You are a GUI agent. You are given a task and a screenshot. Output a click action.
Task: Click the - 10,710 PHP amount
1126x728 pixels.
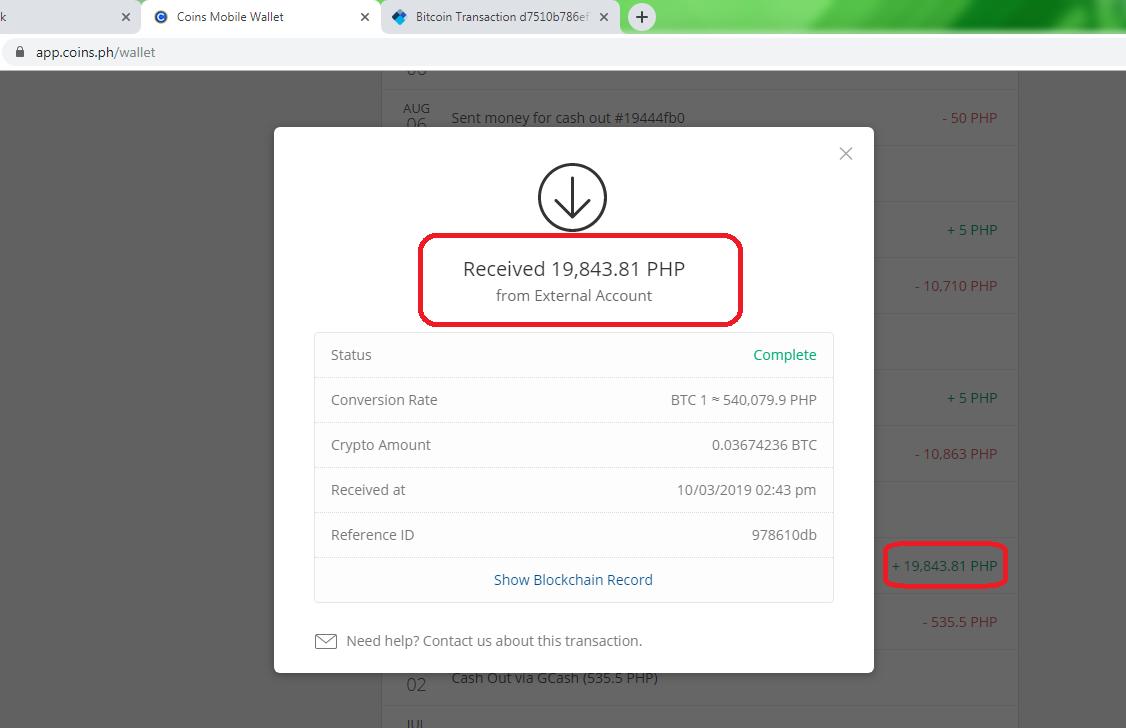click(956, 286)
